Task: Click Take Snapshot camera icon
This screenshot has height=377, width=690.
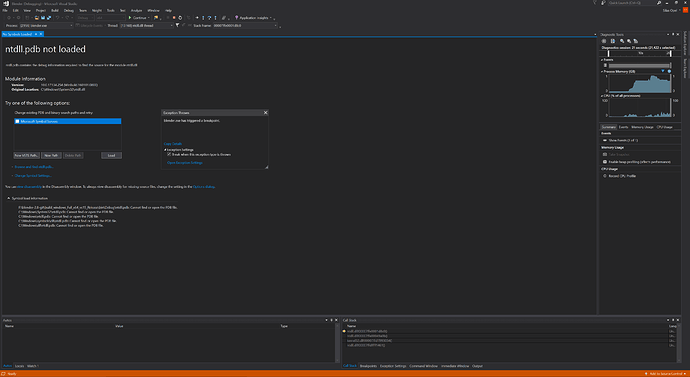Action: [605, 155]
